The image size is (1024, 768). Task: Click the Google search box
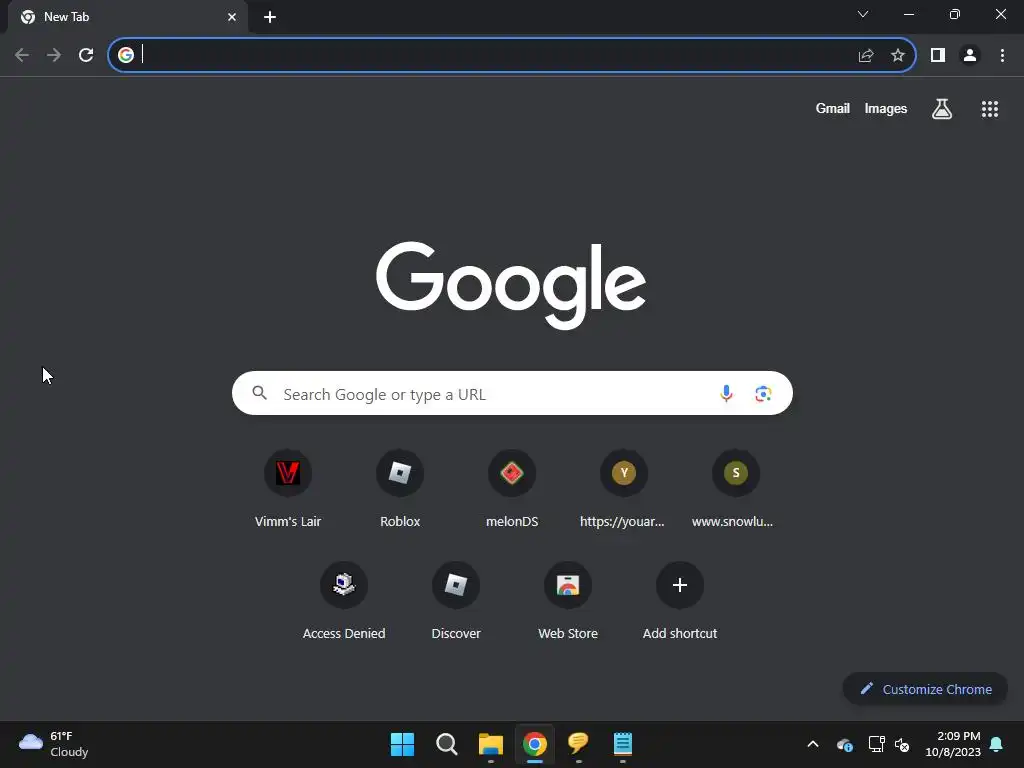[x=512, y=393]
